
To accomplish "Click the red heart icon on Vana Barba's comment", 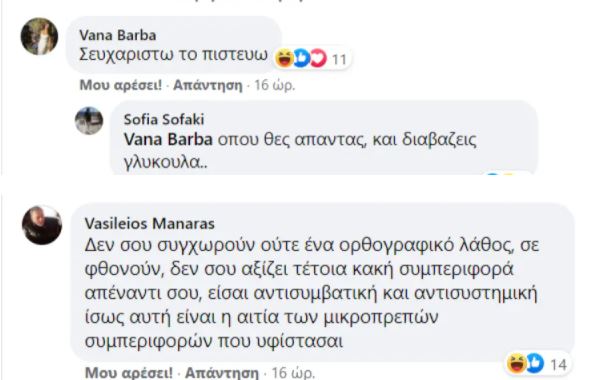I will [318, 58].
